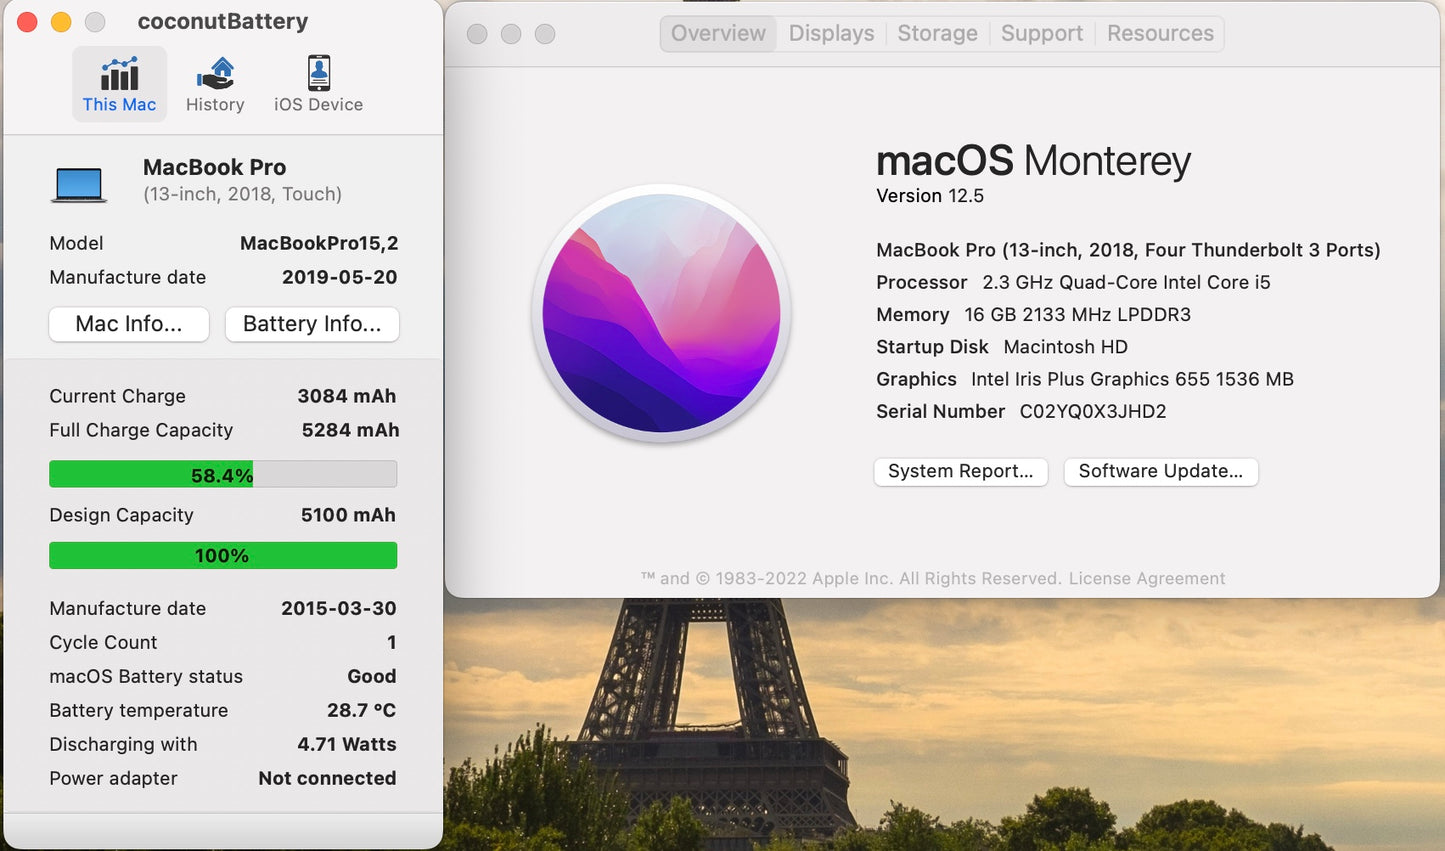1445x851 pixels.
Task: Go to the Storage tab
Action: (937, 34)
